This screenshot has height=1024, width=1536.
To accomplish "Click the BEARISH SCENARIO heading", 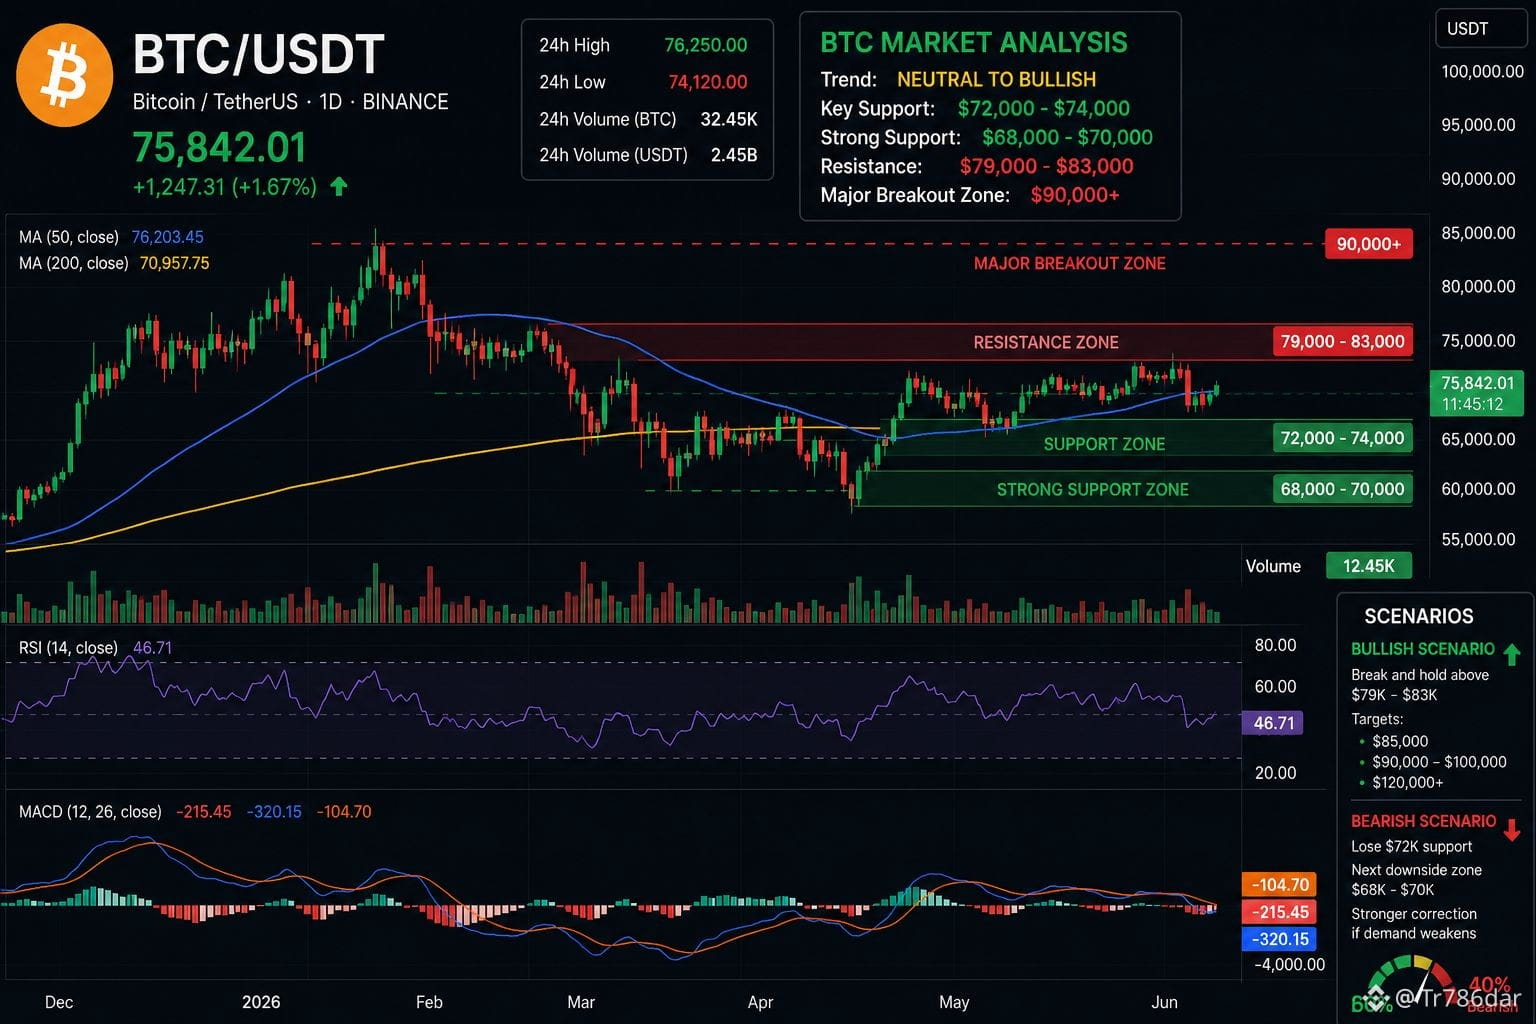I will pyautogui.click(x=1423, y=821).
